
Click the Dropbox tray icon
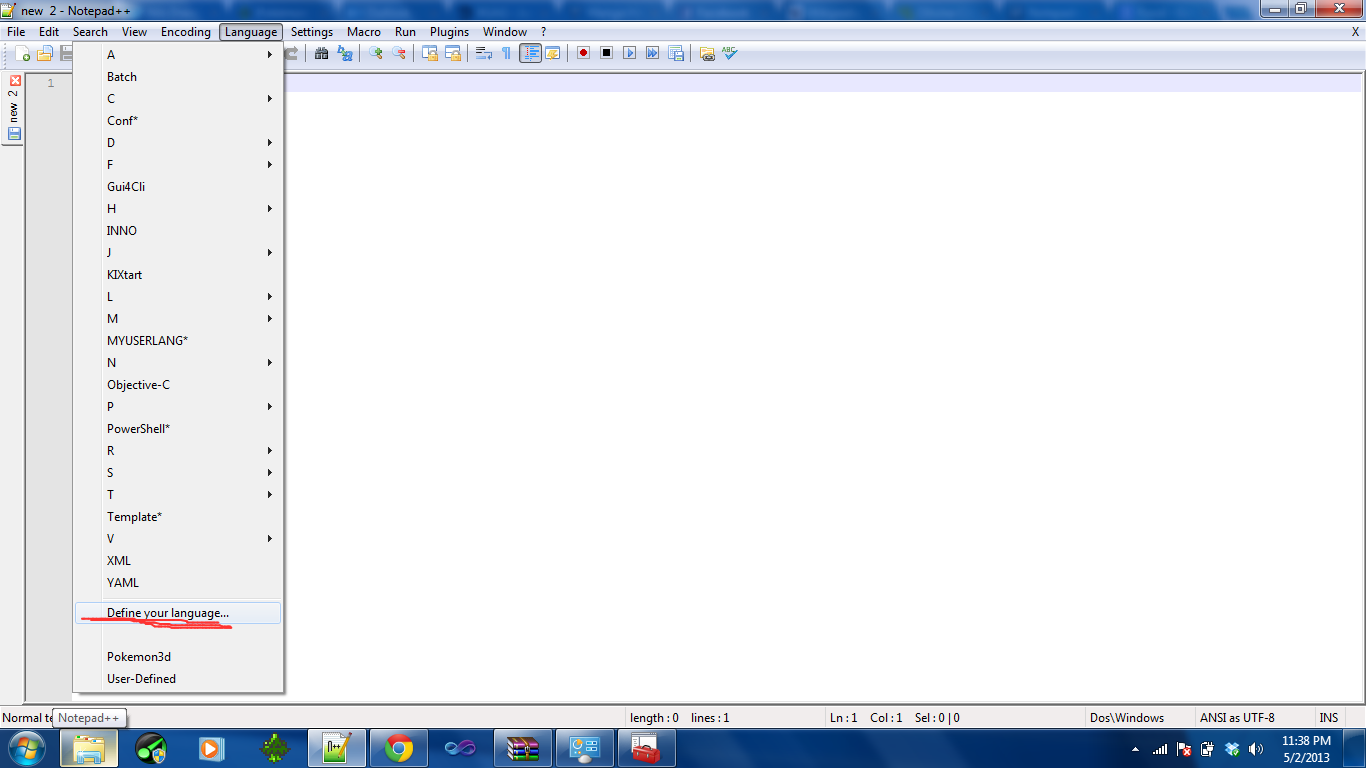[1232, 749]
